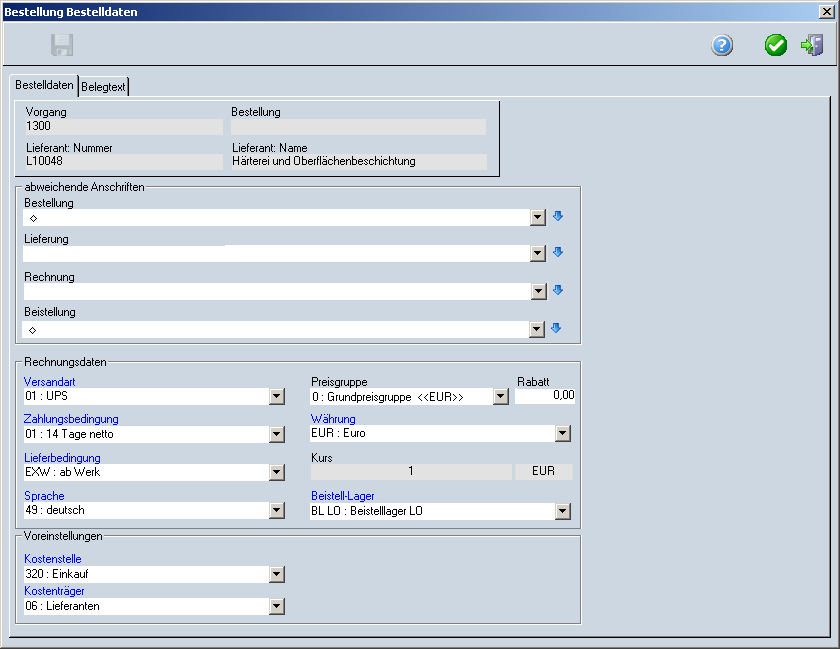Click into the Rabatt input field
840x649 pixels.
545,397
